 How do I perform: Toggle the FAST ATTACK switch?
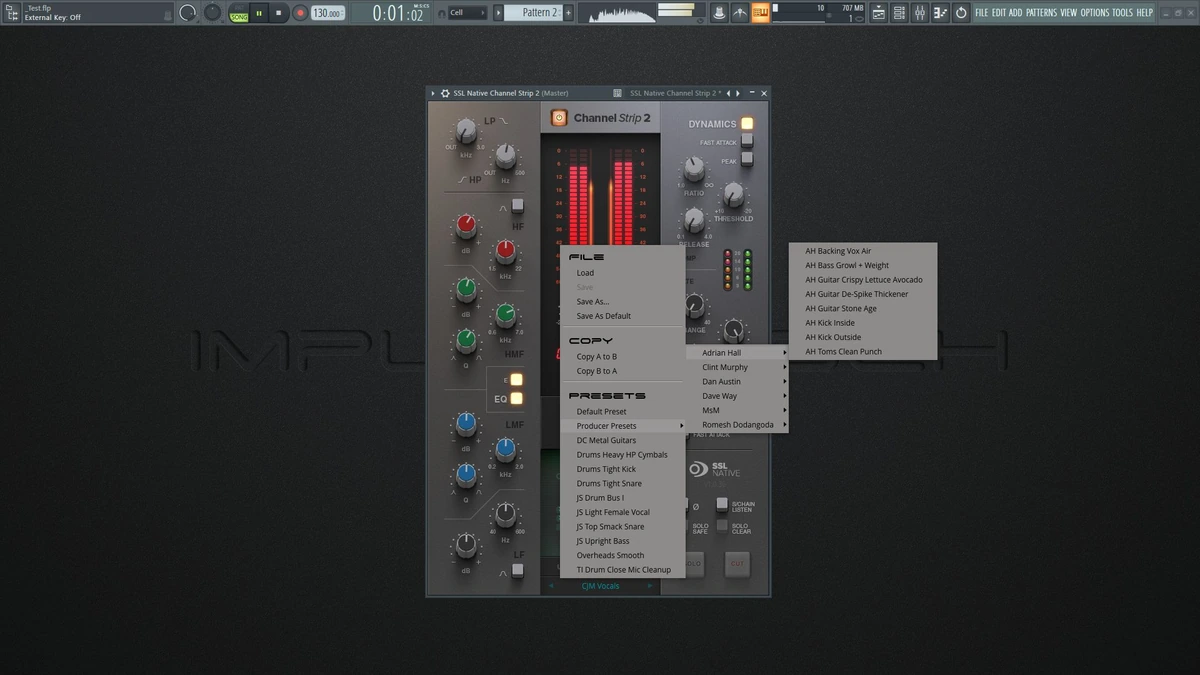coord(746,142)
